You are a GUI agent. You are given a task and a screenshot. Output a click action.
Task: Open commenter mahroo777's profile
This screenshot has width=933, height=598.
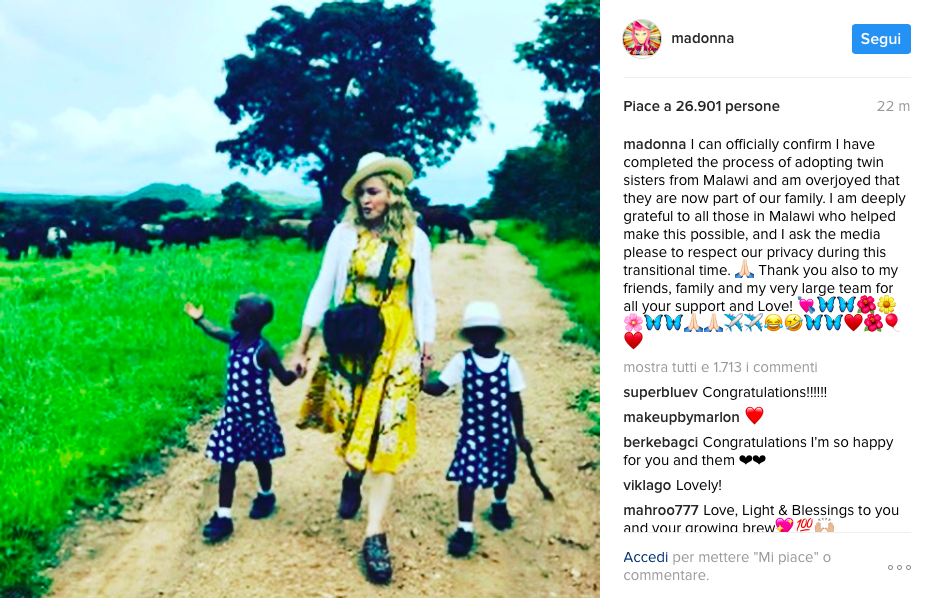660,510
